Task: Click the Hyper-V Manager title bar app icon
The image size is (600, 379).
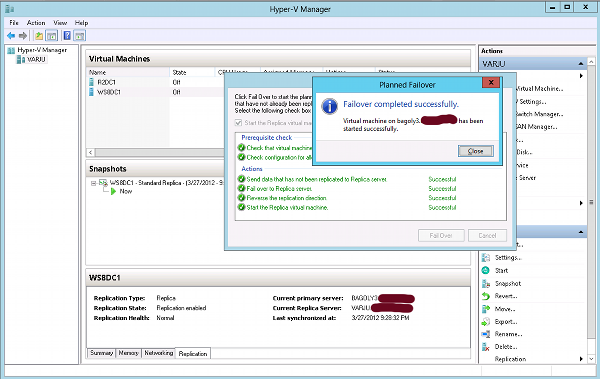Action: 10,9
